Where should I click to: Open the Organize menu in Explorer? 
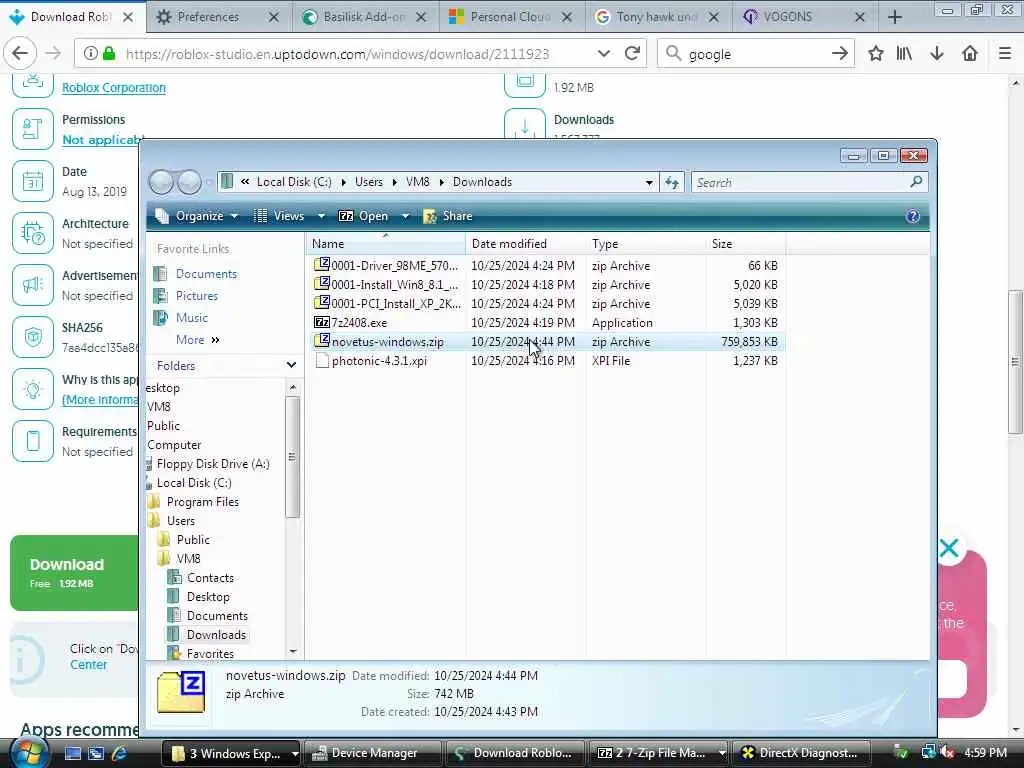click(198, 216)
